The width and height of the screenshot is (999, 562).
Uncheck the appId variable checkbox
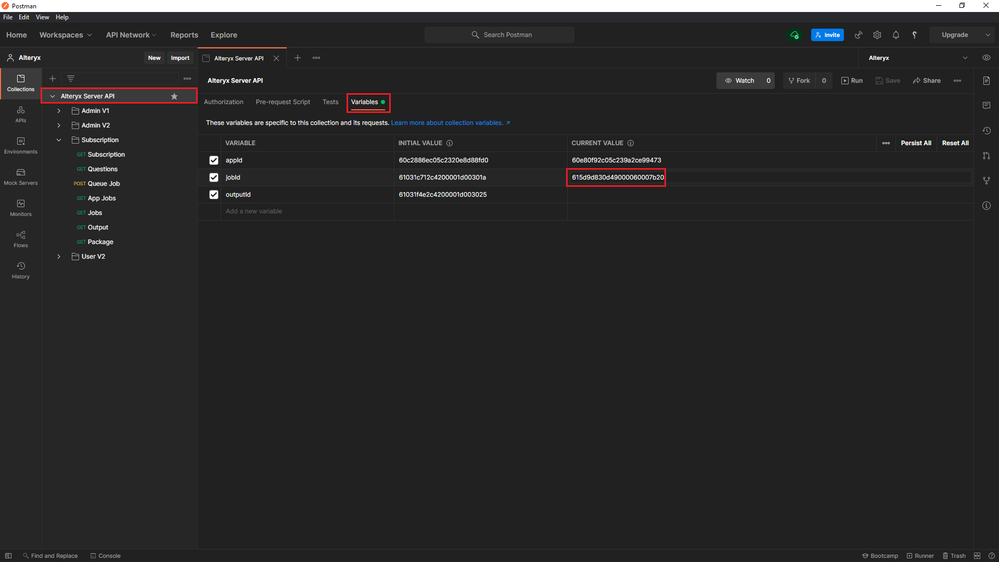tap(213, 161)
